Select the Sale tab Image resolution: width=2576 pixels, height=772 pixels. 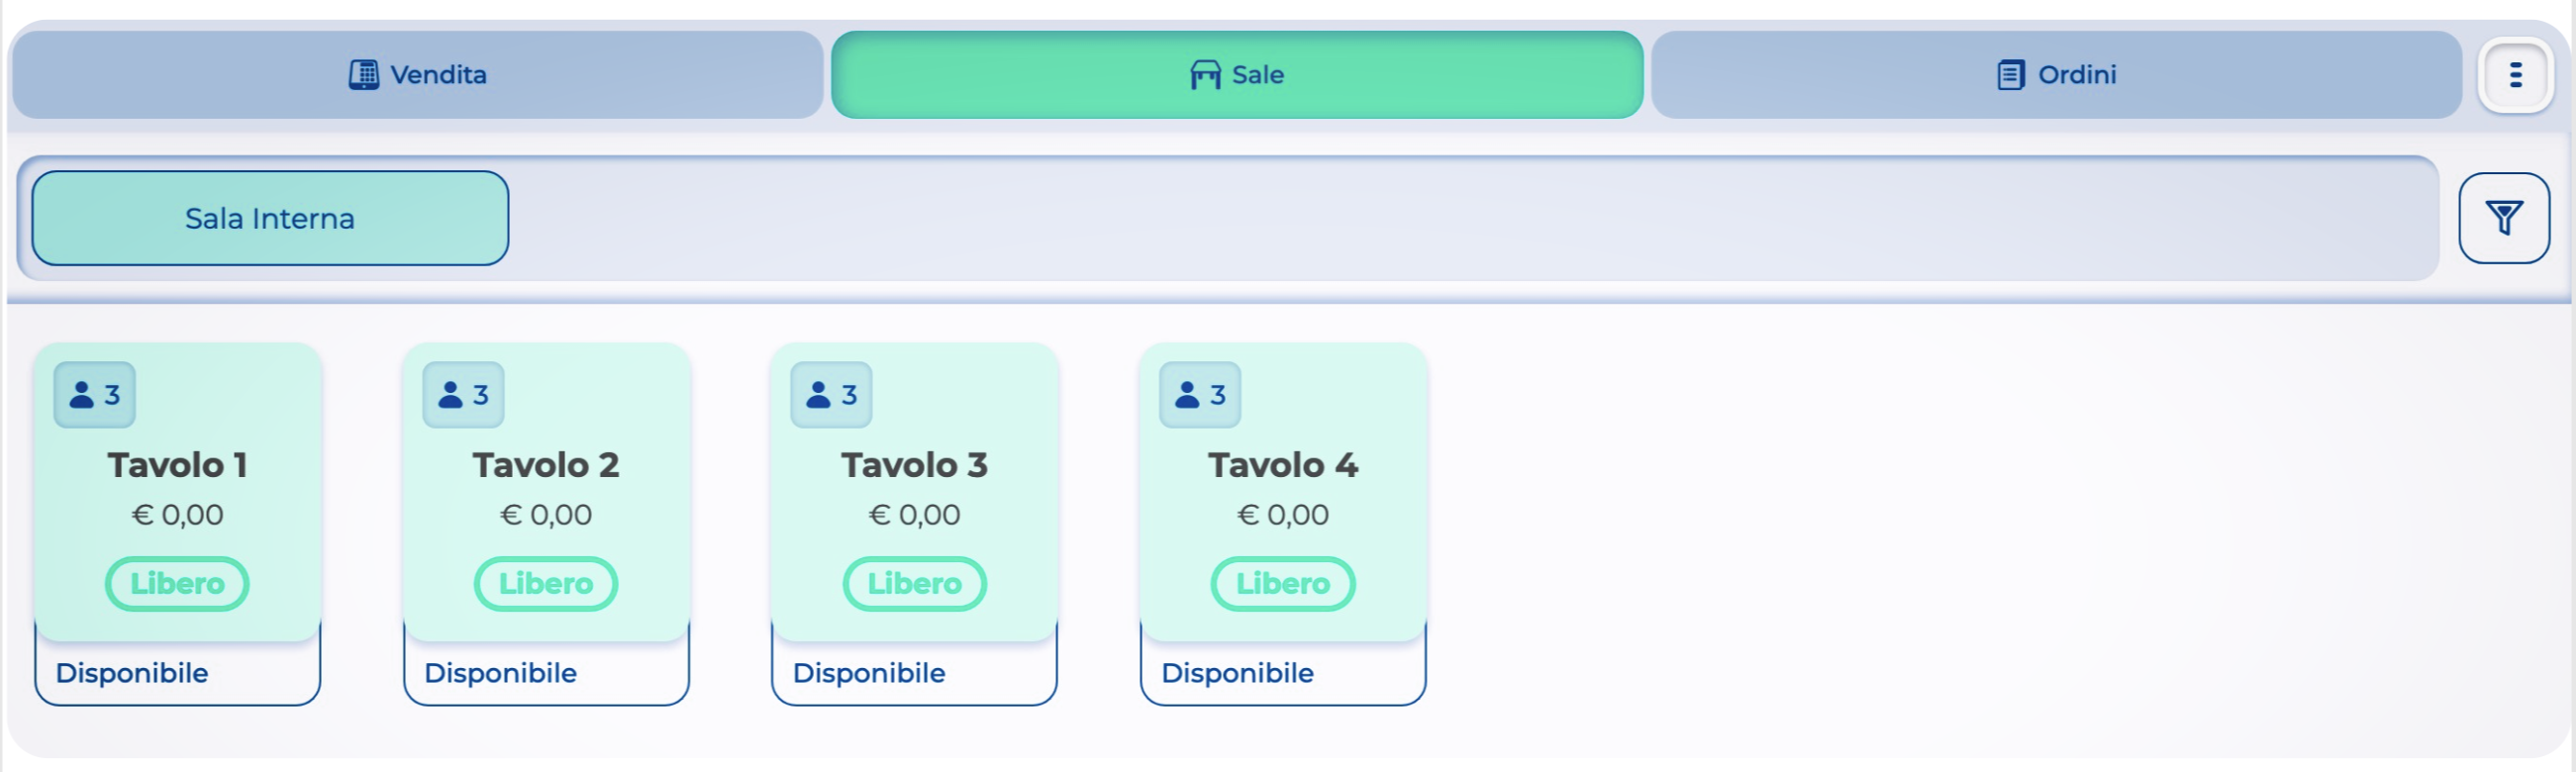1237,75
